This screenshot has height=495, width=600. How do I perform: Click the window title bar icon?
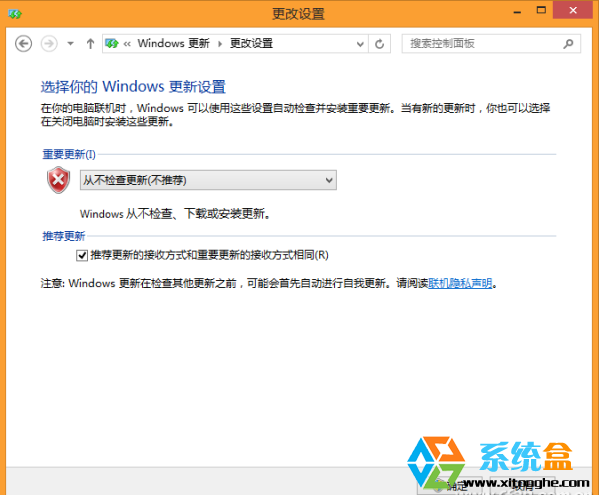tap(15, 14)
